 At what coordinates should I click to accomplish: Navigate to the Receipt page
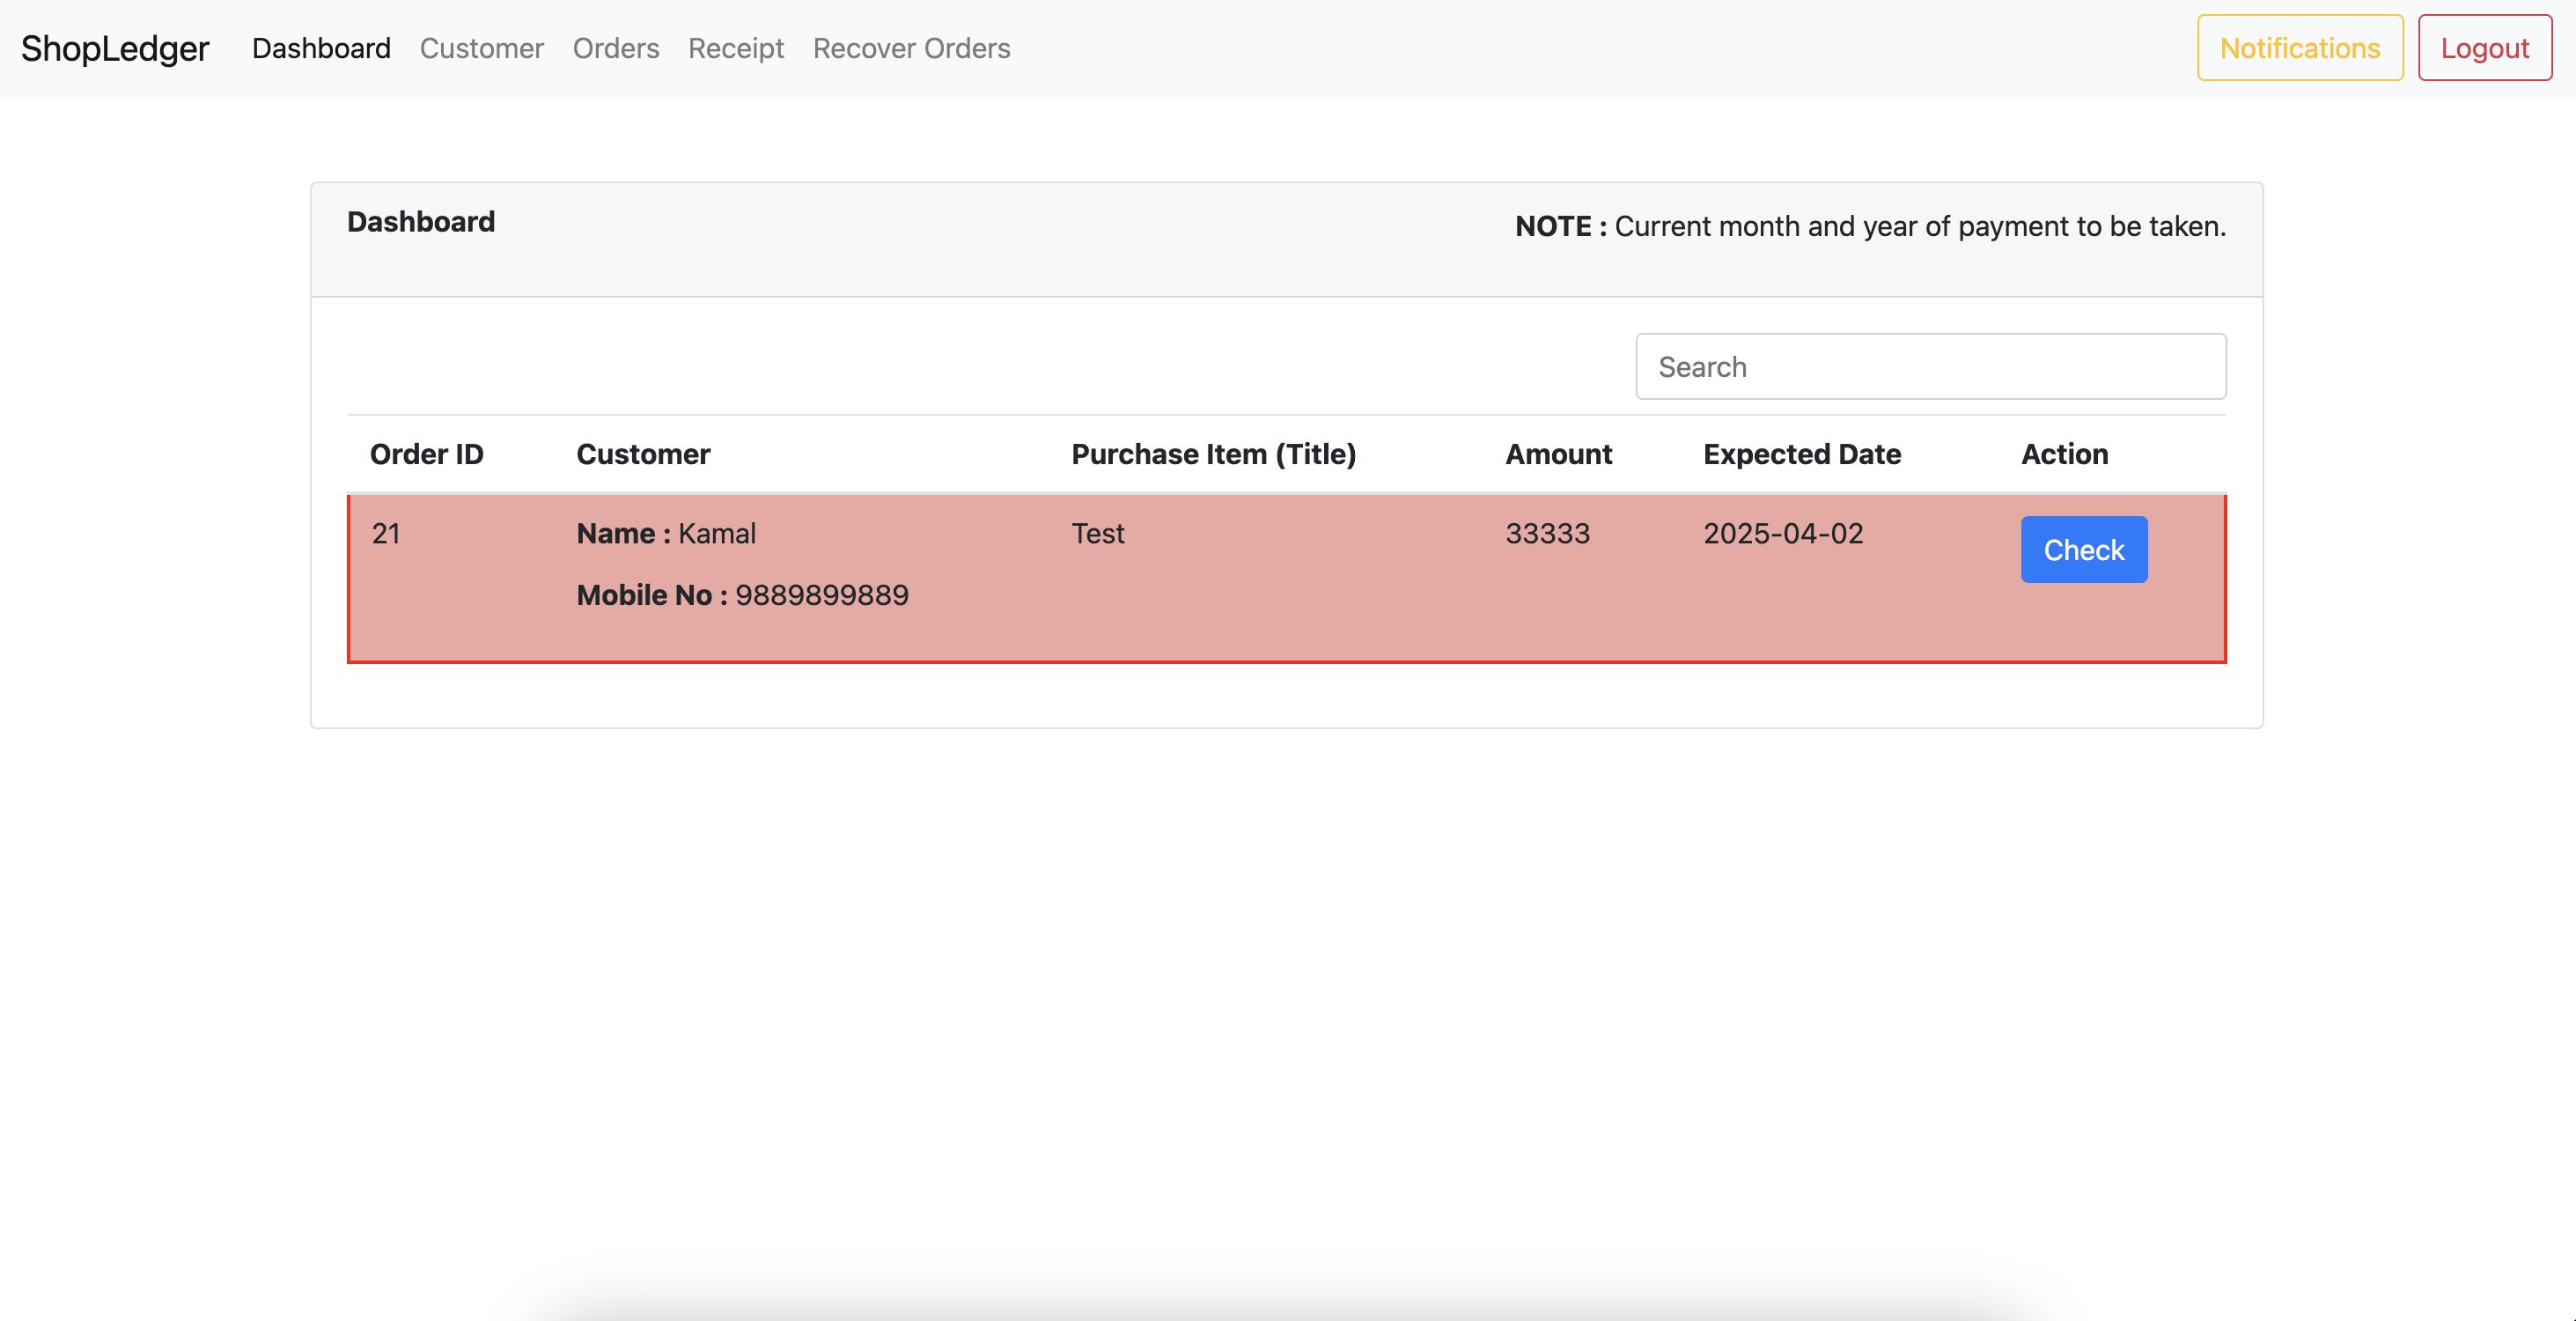[x=735, y=48]
